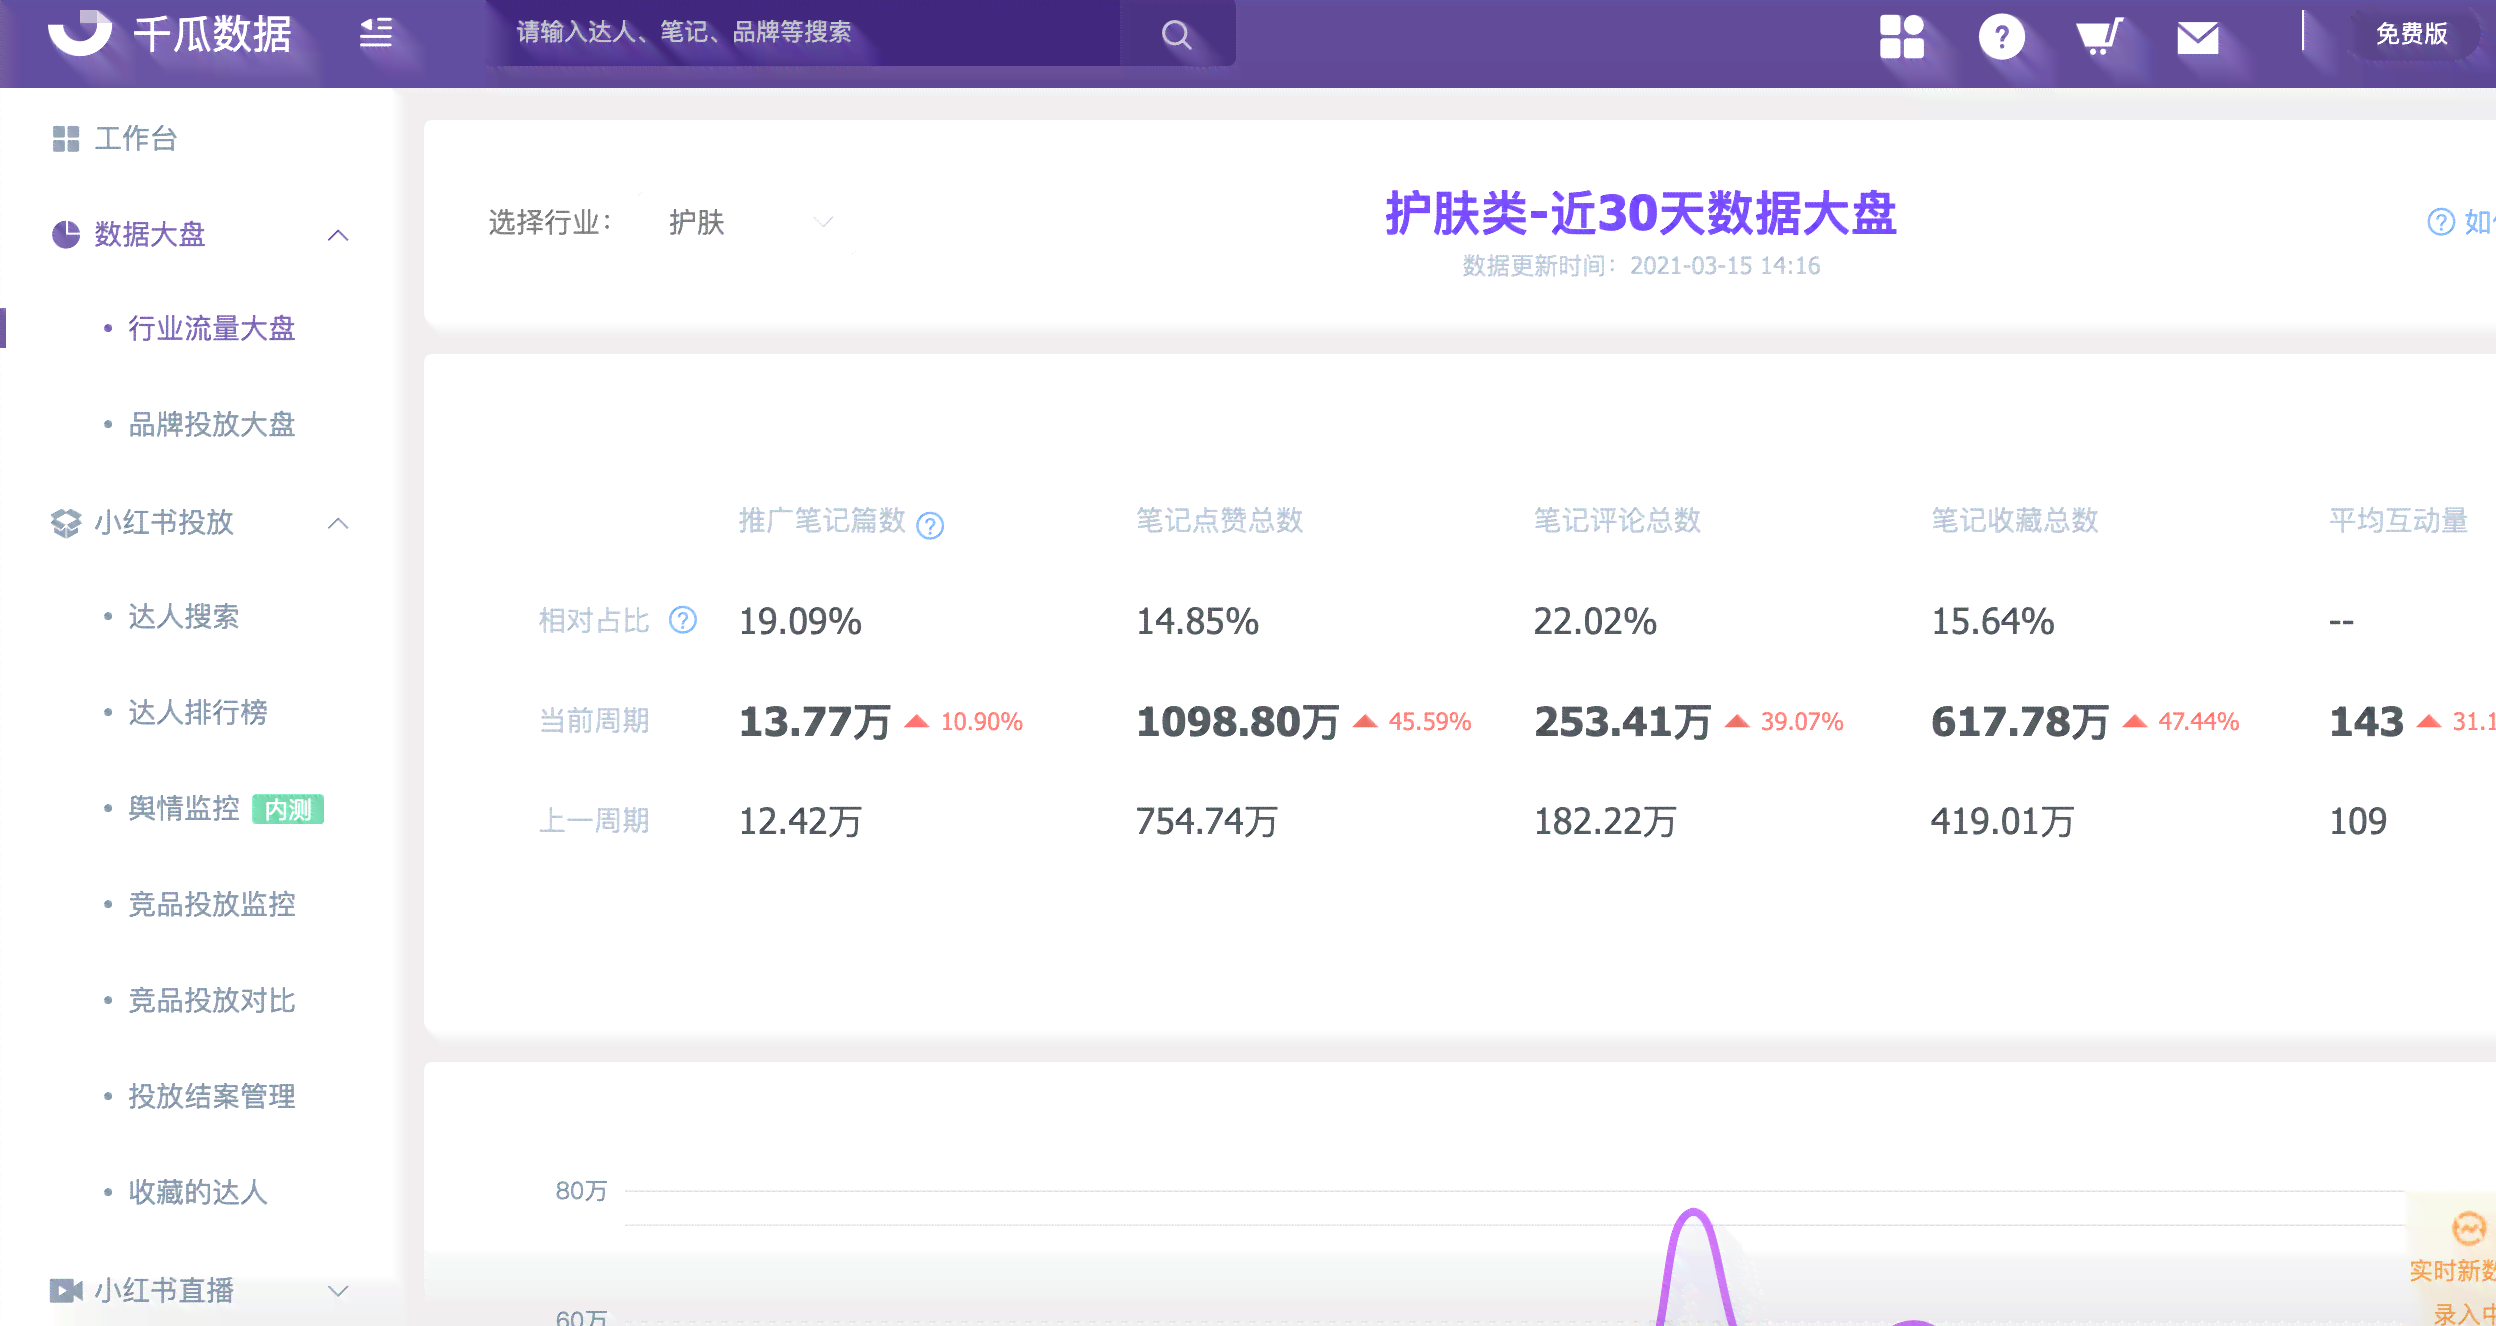Click the 253.41万 comments value
Screen dimensions: 2496x1326
pyautogui.click(x=1622, y=721)
